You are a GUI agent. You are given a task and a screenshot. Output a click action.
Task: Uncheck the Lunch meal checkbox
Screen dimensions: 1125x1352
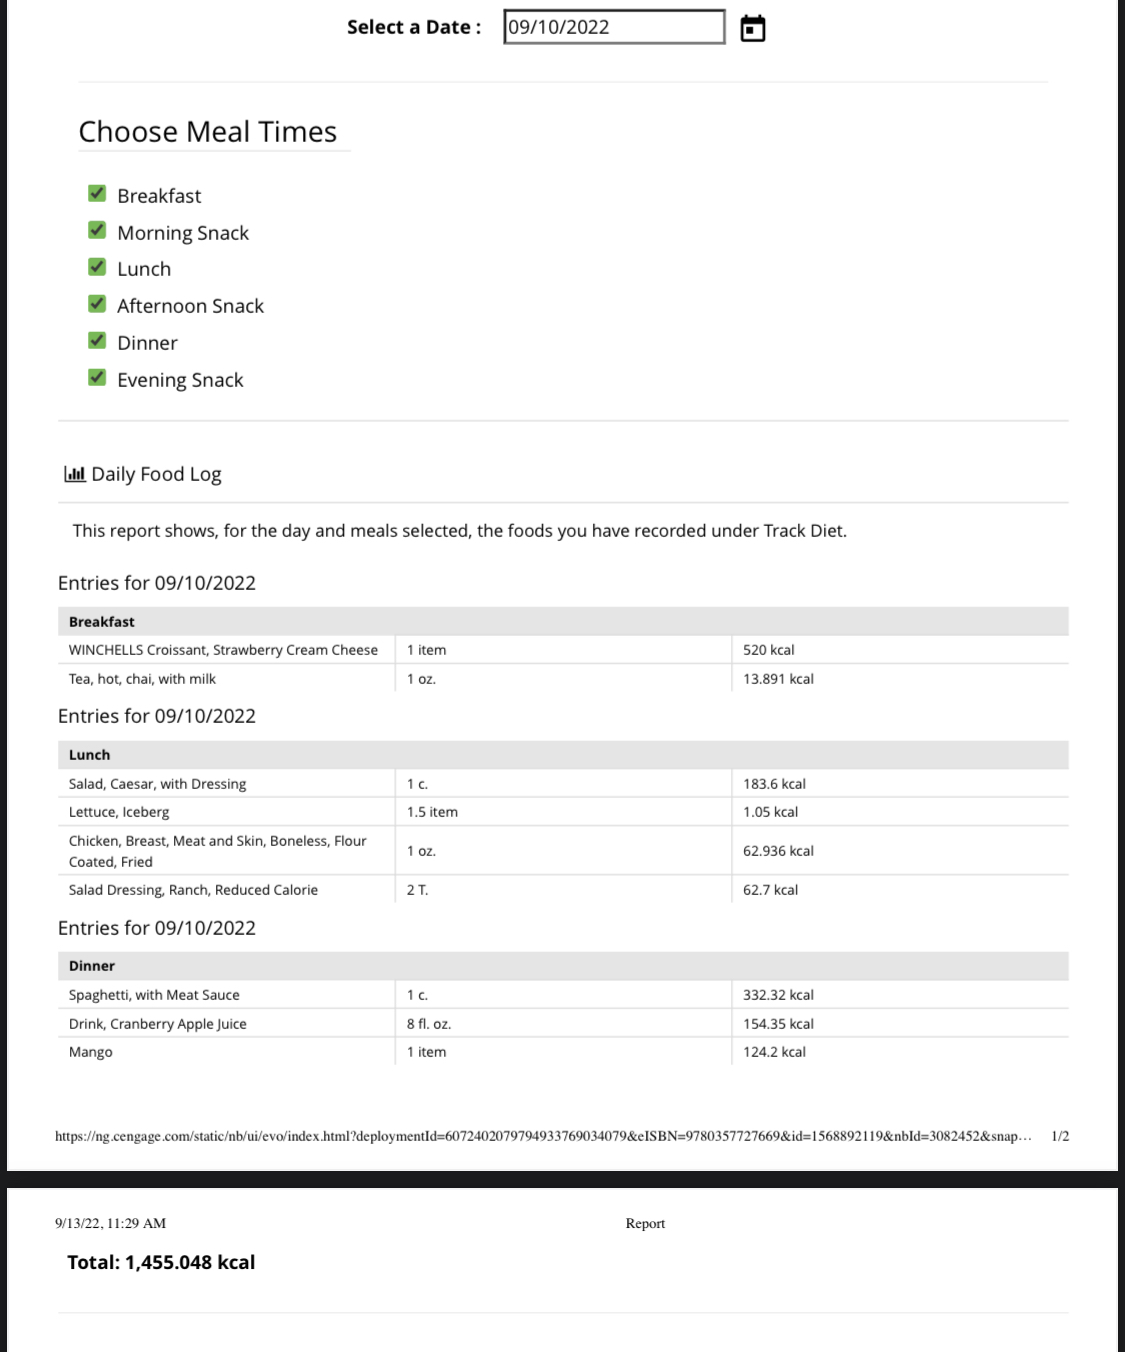click(x=97, y=267)
